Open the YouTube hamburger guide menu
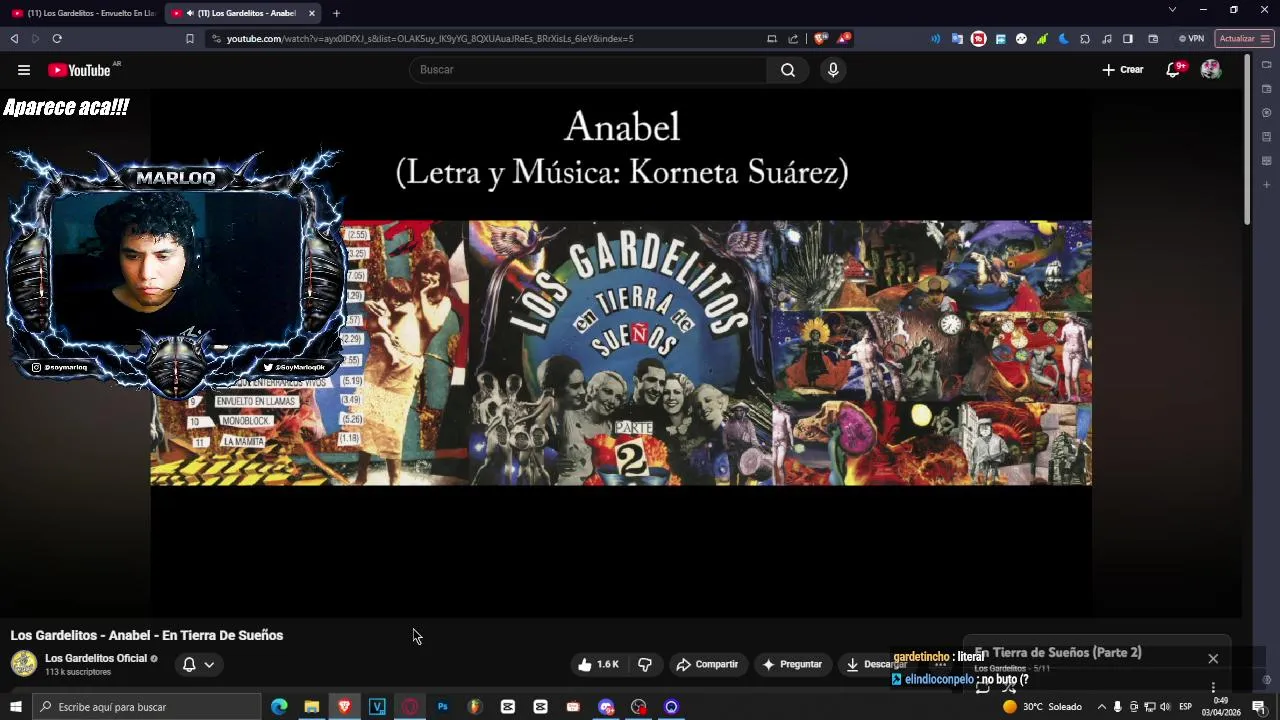The image size is (1280, 720). (x=24, y=70)
